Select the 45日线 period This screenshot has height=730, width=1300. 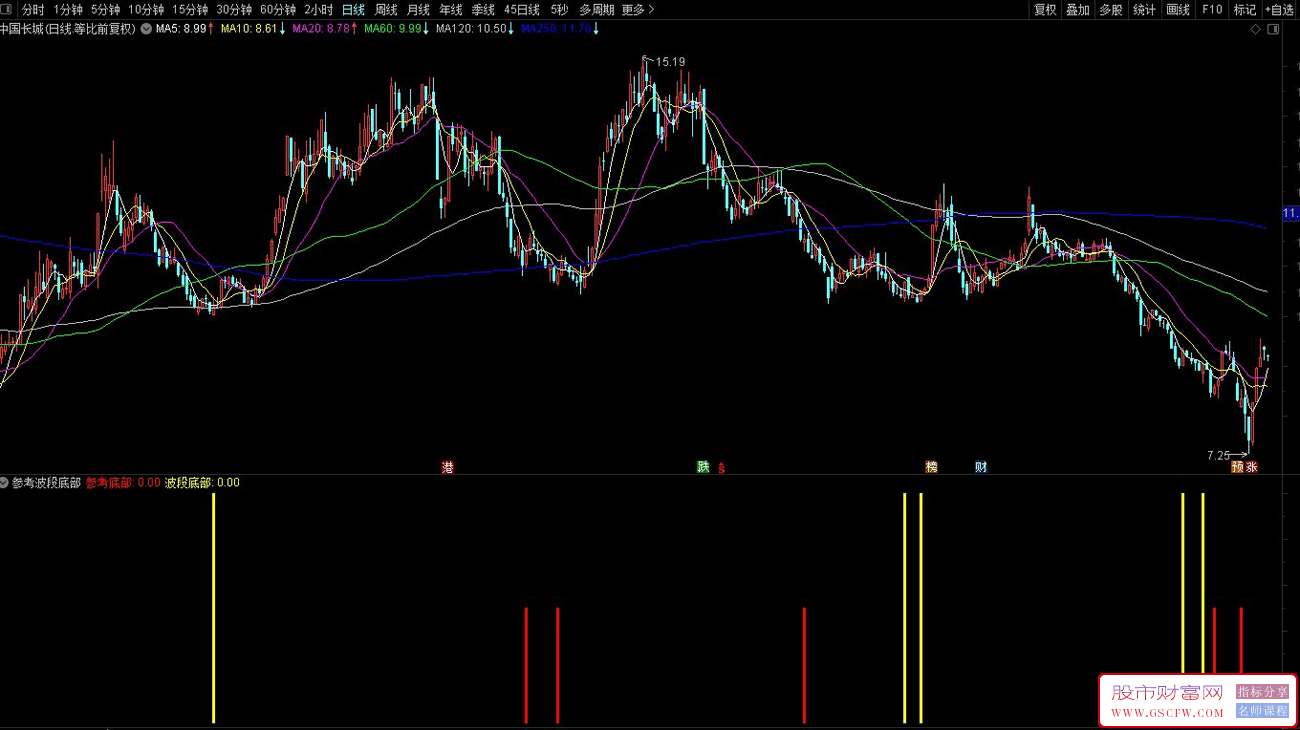click(523, 10)
